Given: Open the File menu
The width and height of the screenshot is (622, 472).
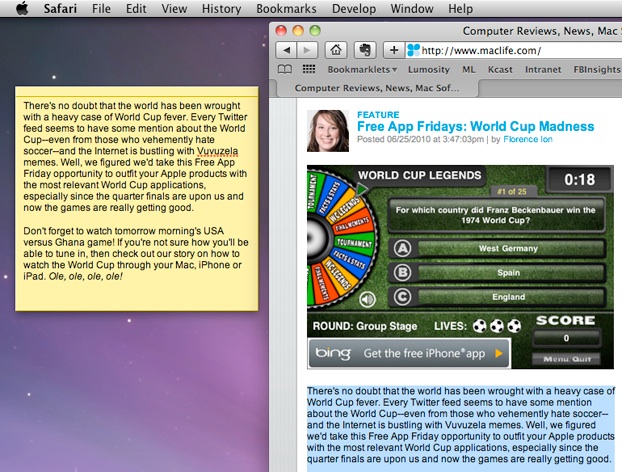Looking at the screenshot, I should (x=101, y=8).
